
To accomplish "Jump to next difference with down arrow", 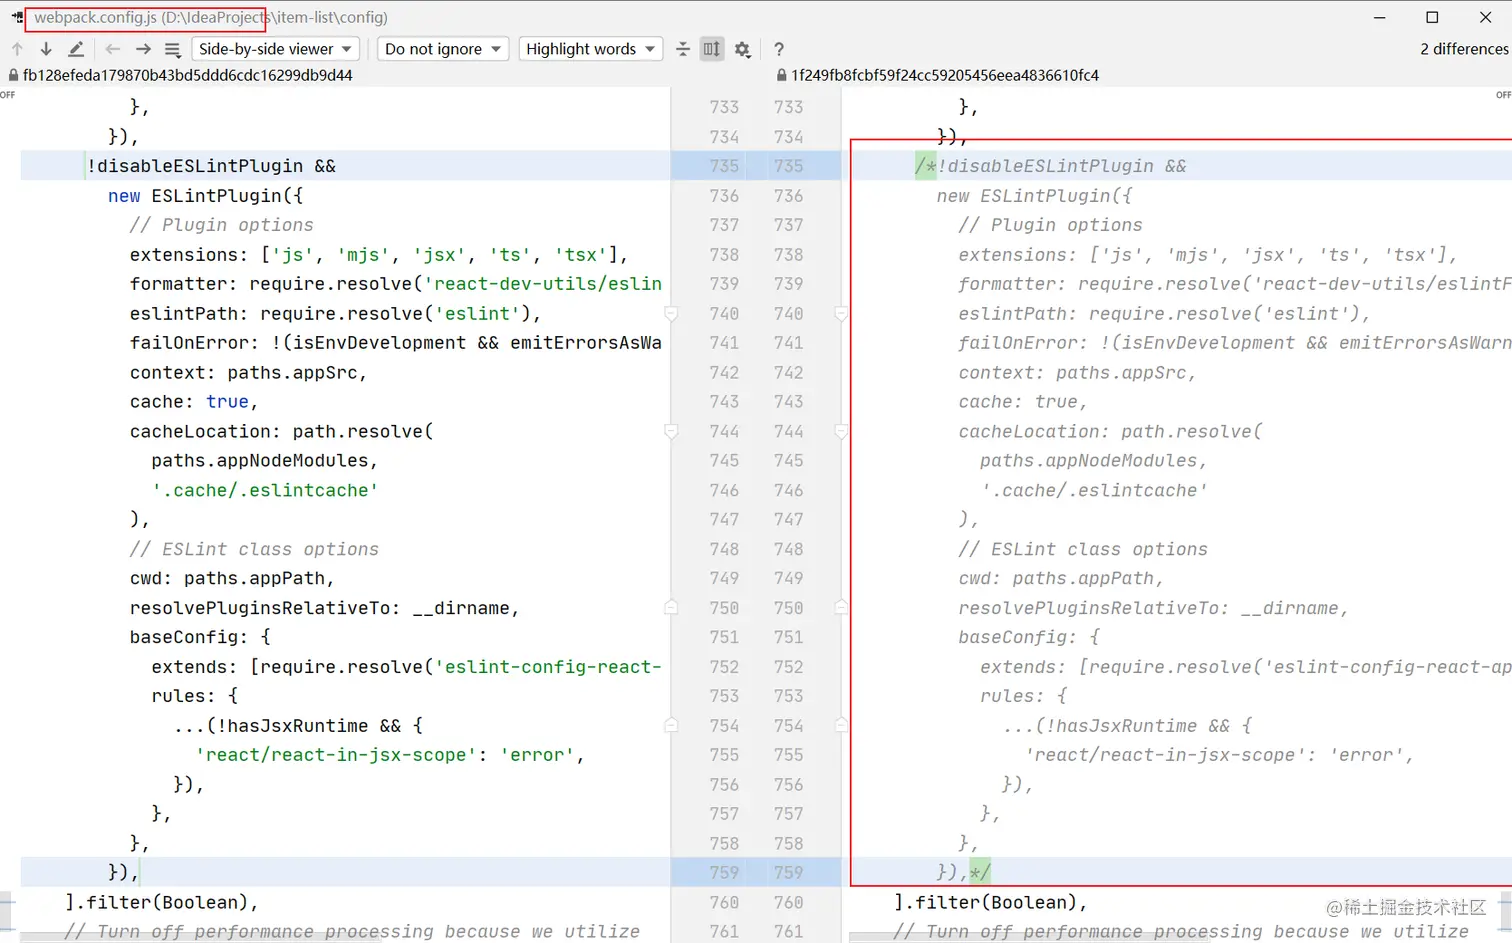I will [46, 49].
